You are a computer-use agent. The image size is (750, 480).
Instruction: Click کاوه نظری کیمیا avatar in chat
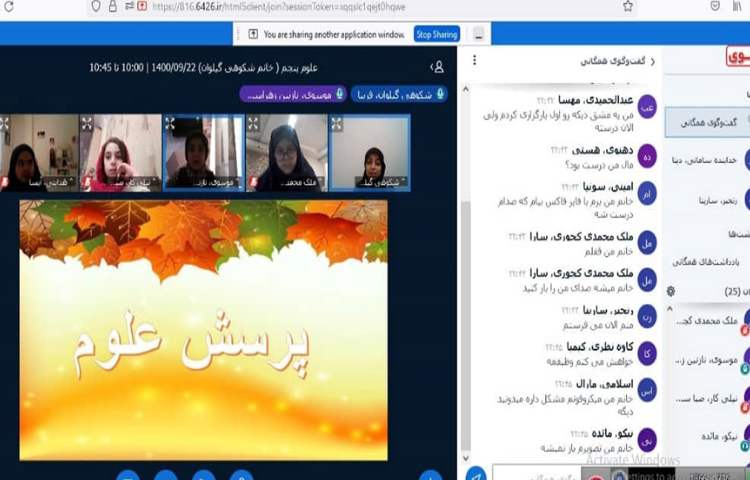pyautogui.click(x=647, y=354)
